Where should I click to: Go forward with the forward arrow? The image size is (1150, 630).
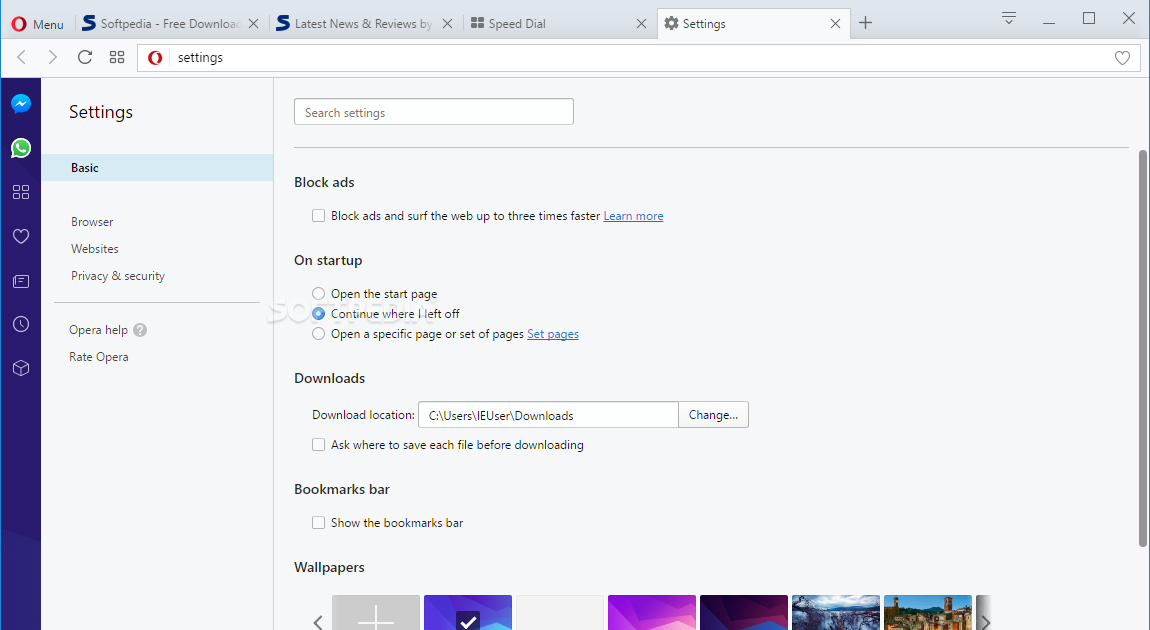click(52, 57)
